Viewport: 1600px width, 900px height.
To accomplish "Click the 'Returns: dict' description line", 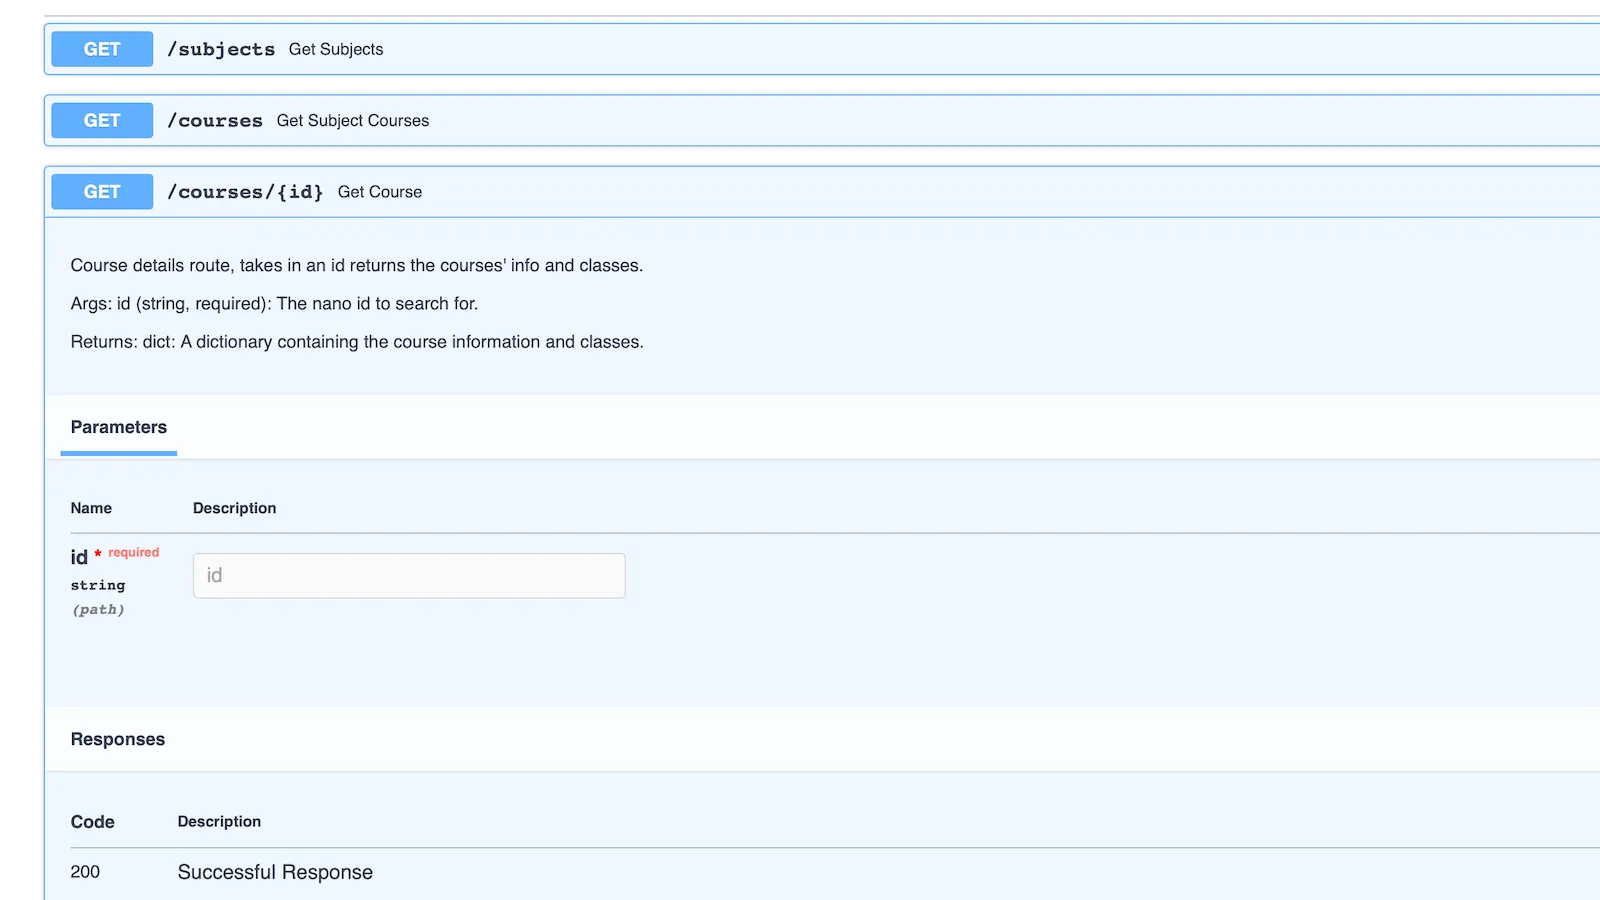I will 357,342.
